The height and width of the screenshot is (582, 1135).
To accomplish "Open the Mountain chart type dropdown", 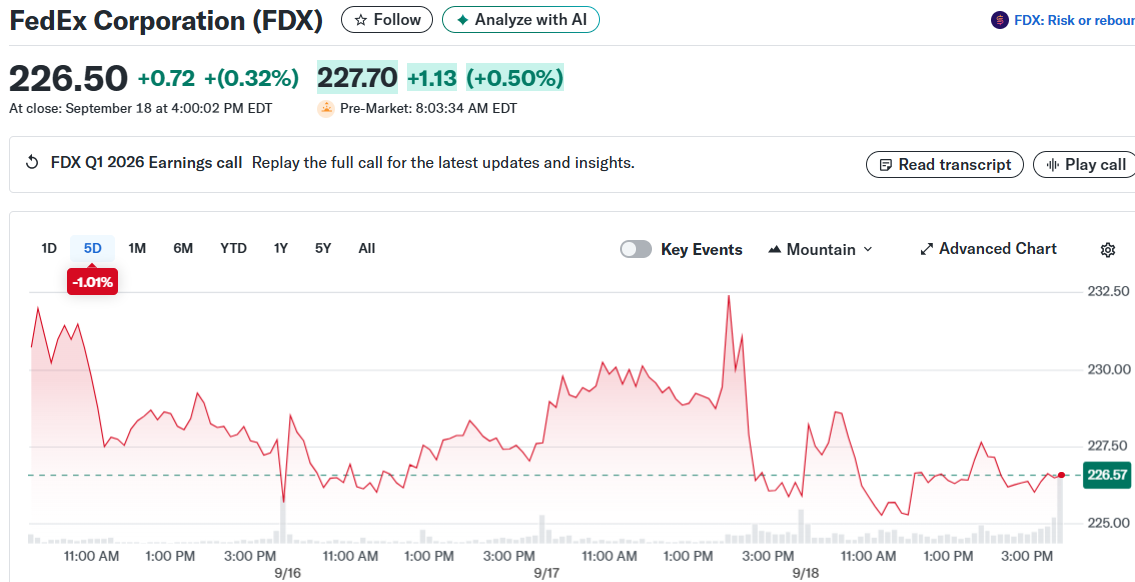I will point(820,249).
